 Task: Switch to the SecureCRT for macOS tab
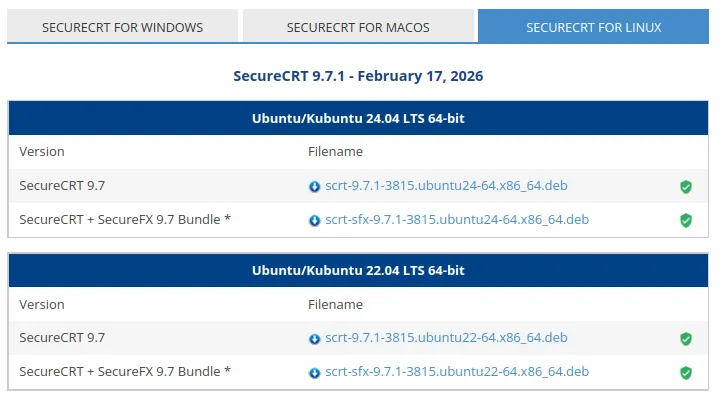[358, 27]
